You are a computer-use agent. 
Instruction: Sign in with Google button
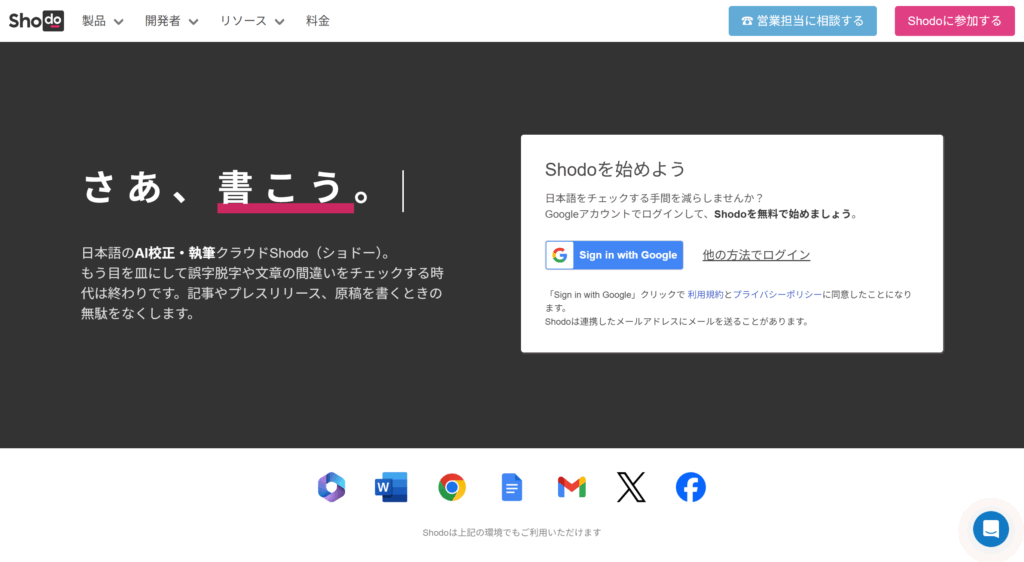tap(614, 255)
